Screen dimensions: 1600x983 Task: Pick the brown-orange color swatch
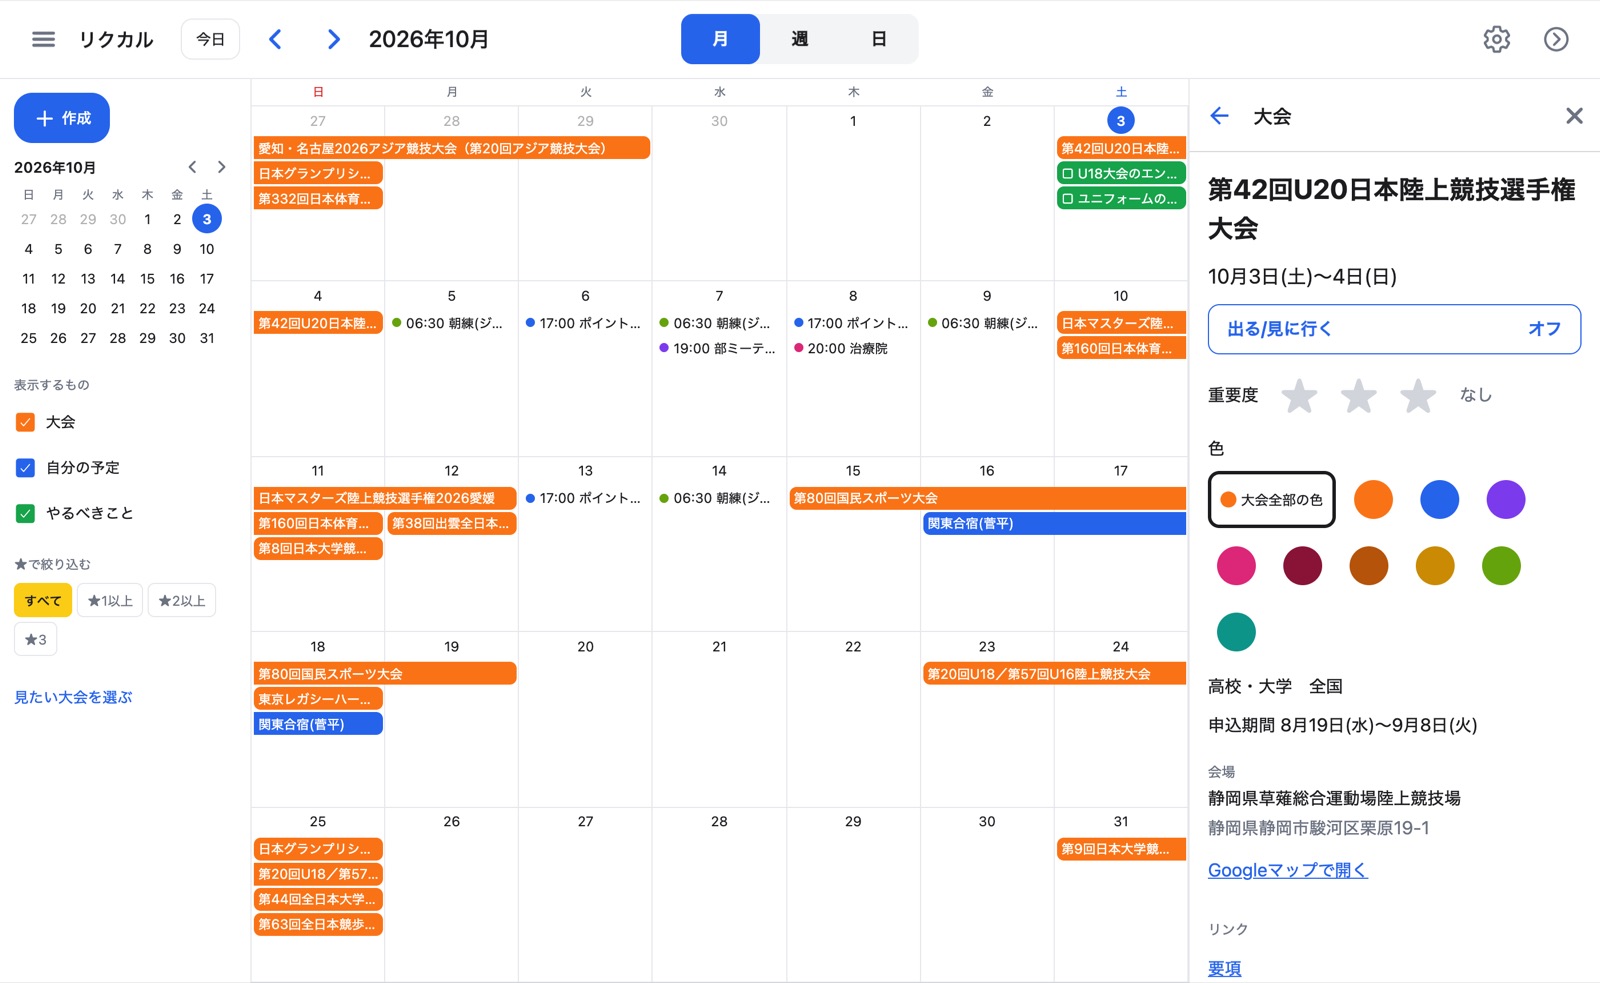coord(1368,566)
